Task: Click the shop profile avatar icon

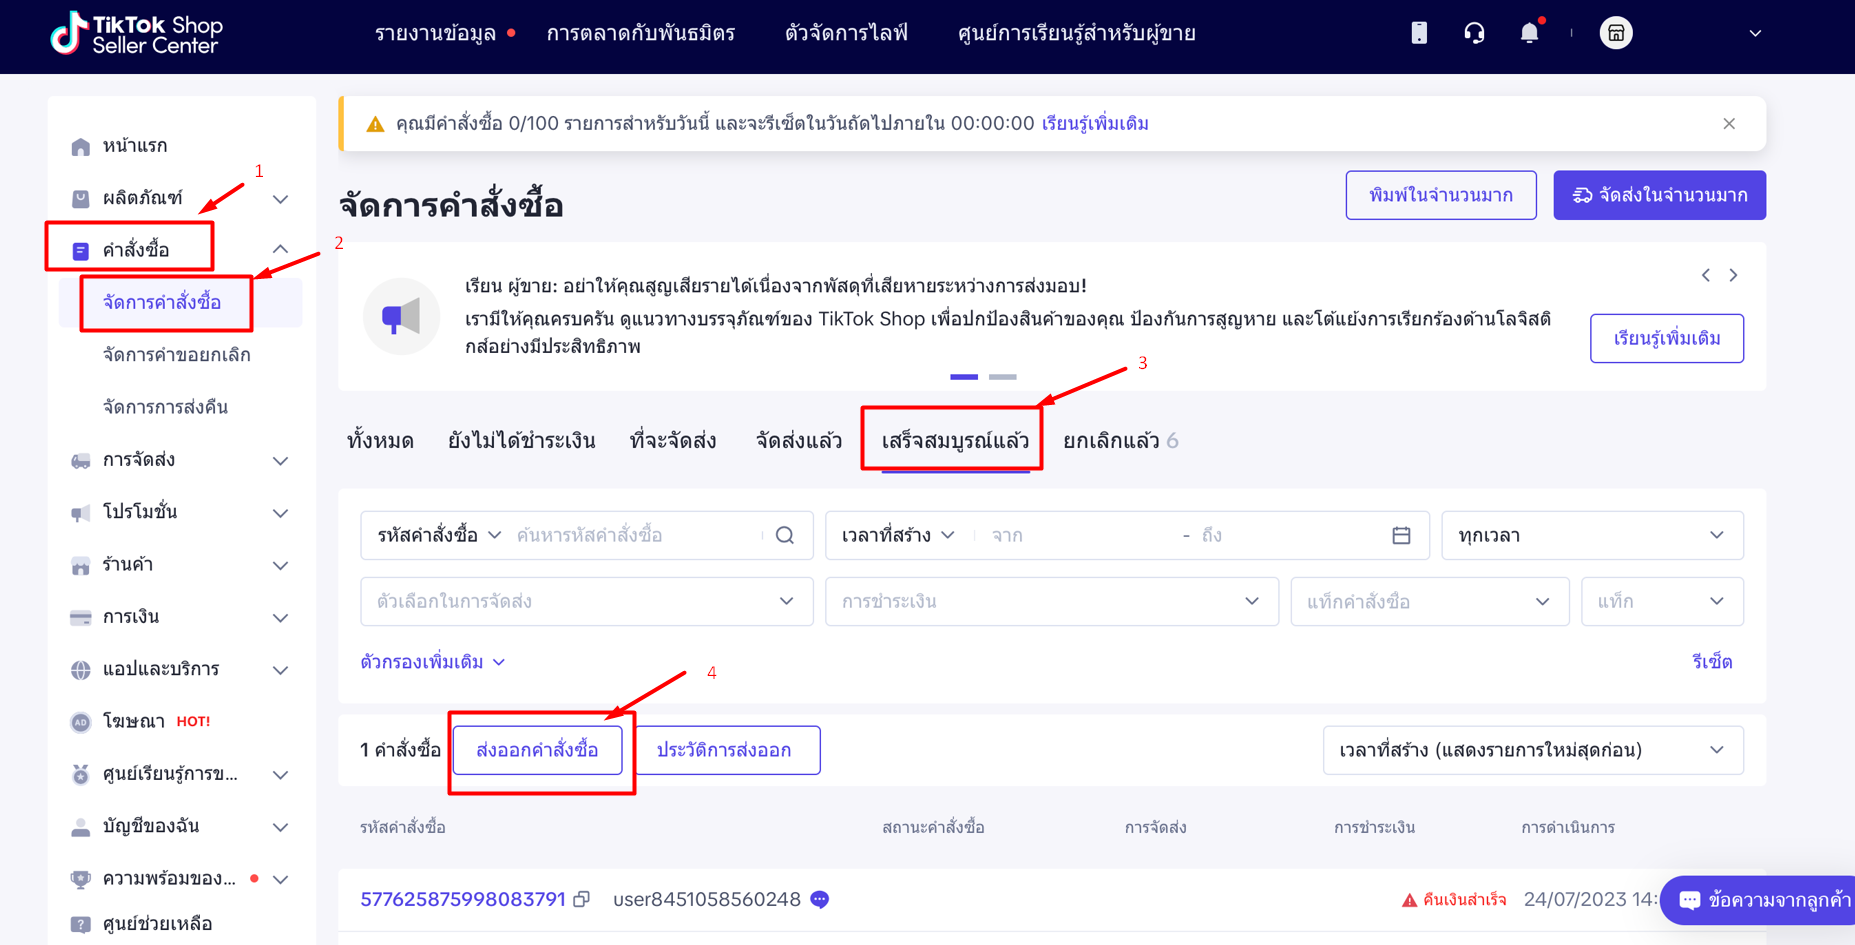Action: [x=1616, y=33]
